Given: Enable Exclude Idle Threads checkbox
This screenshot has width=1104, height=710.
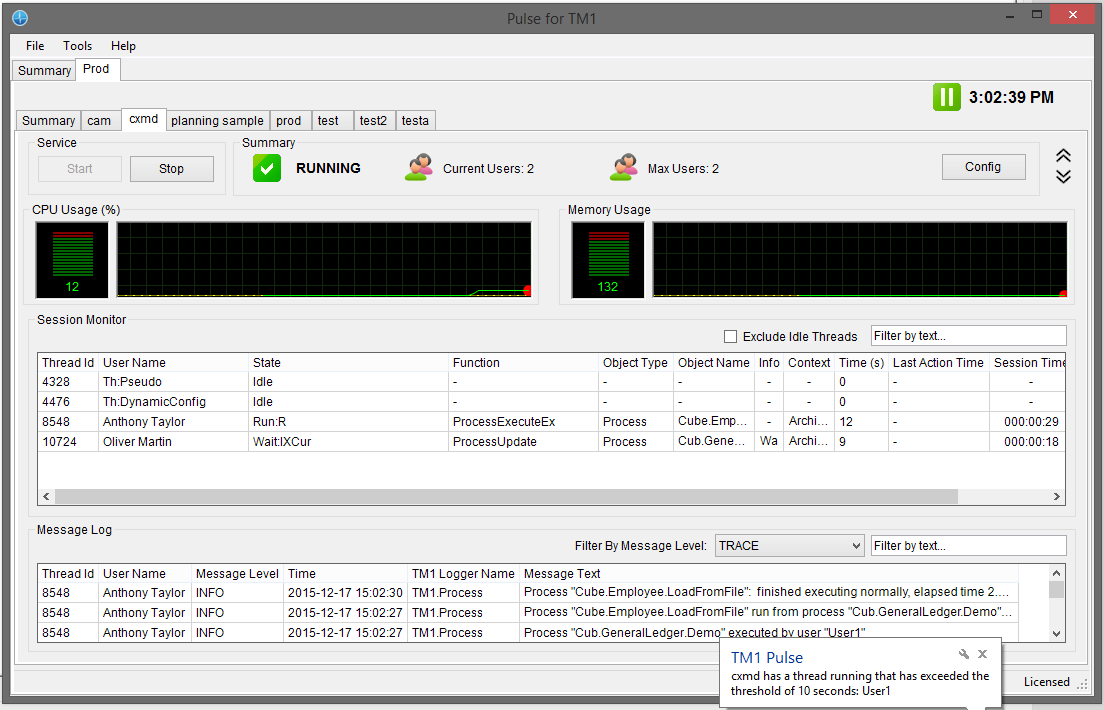Looking at the screenshot, I should [731, 337].
